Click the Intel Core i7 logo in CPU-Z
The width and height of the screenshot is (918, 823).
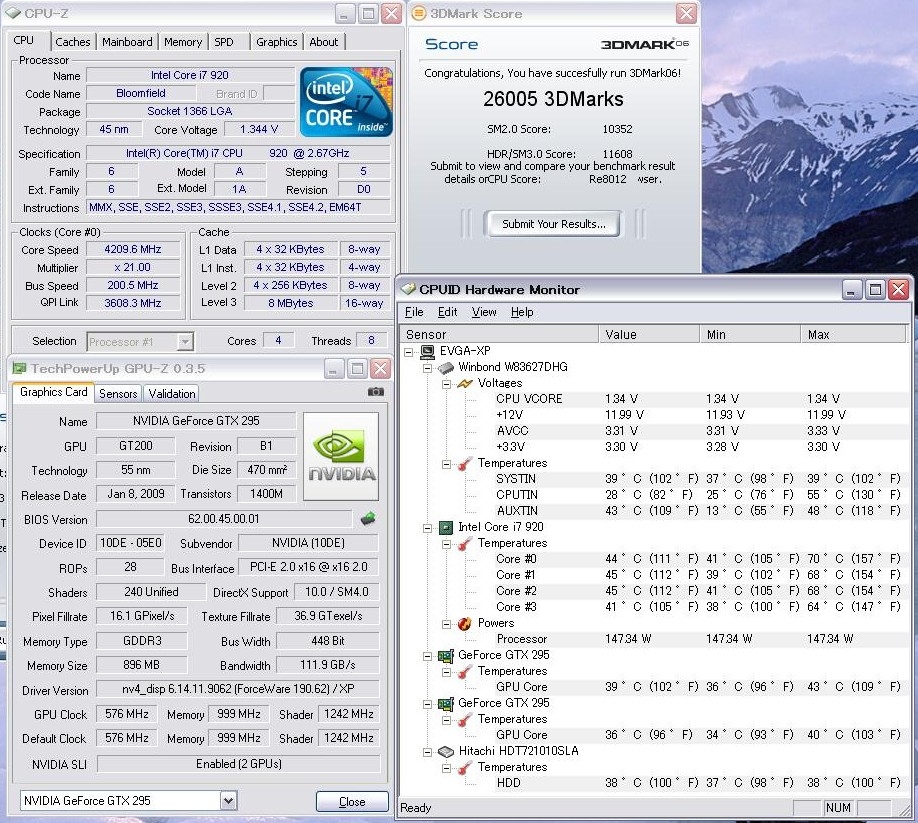[x=346, y=102]
